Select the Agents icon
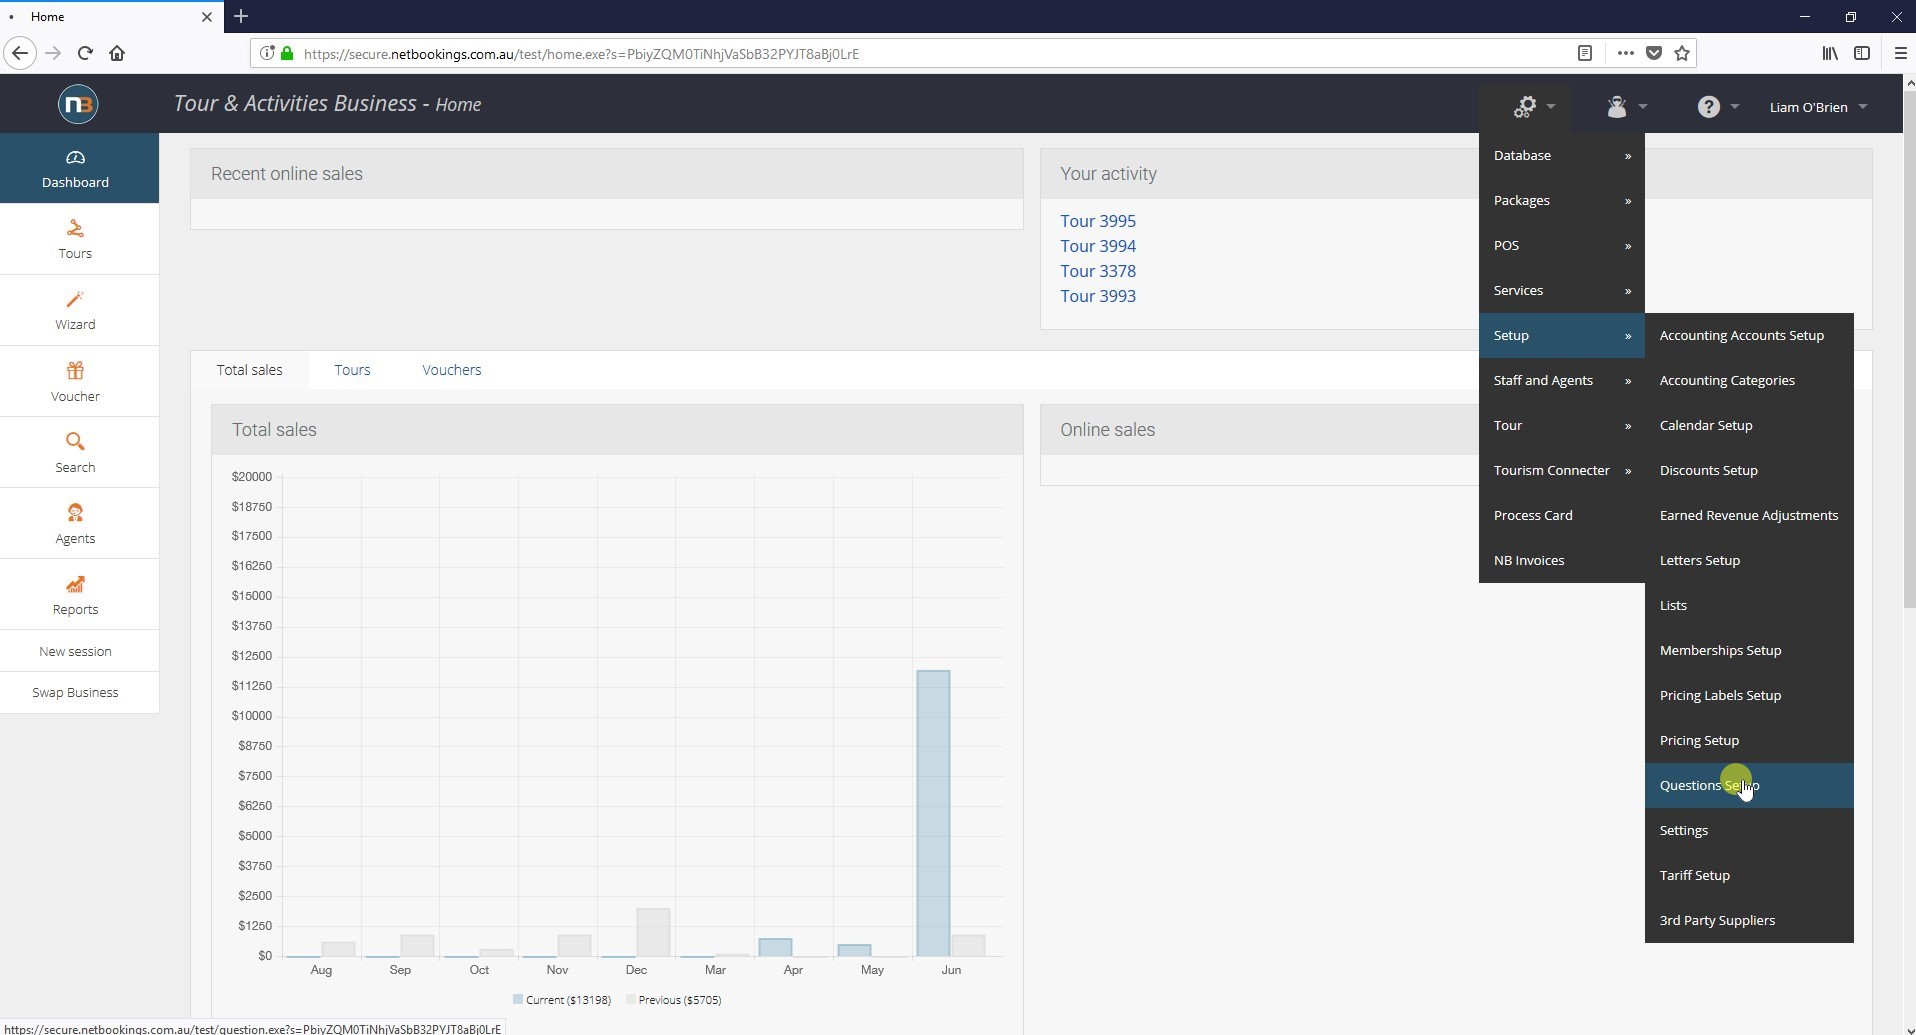 point(74,523)
